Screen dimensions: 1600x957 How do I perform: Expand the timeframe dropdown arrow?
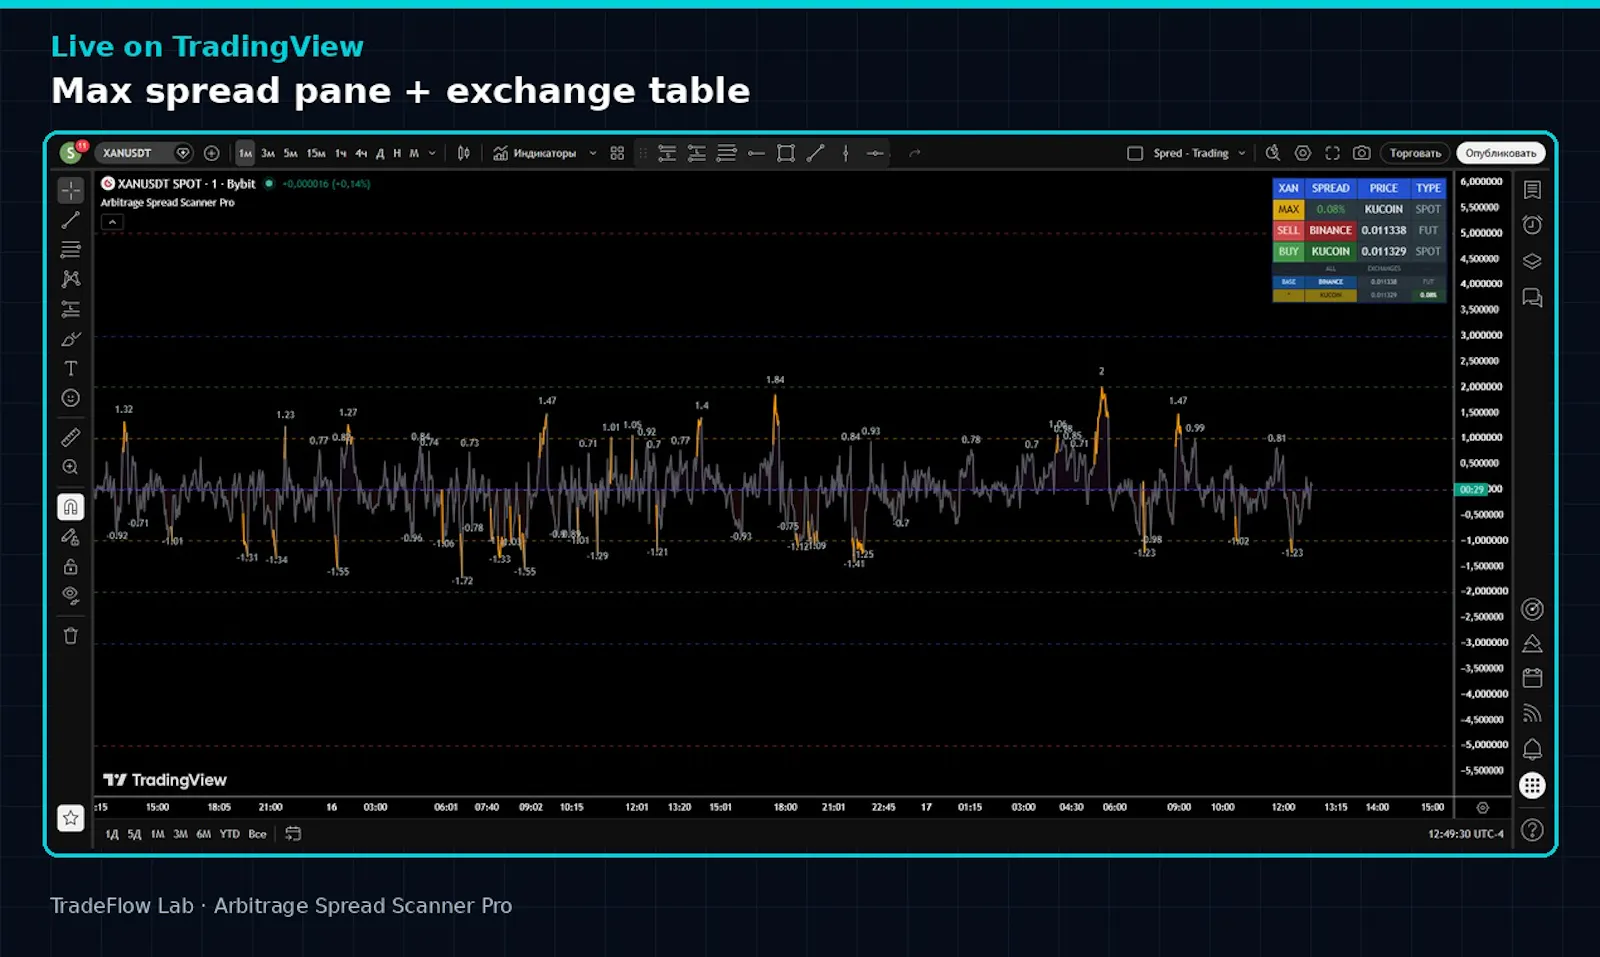[432, 153]
